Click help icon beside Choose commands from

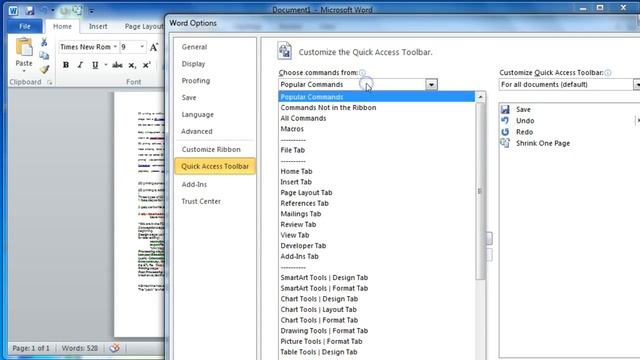tap(362, 73)
